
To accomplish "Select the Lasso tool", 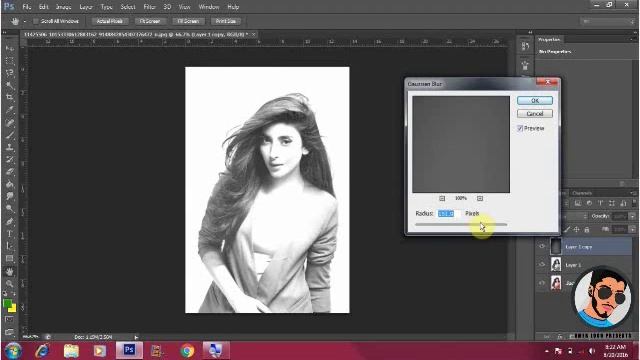I will point(10,73).
